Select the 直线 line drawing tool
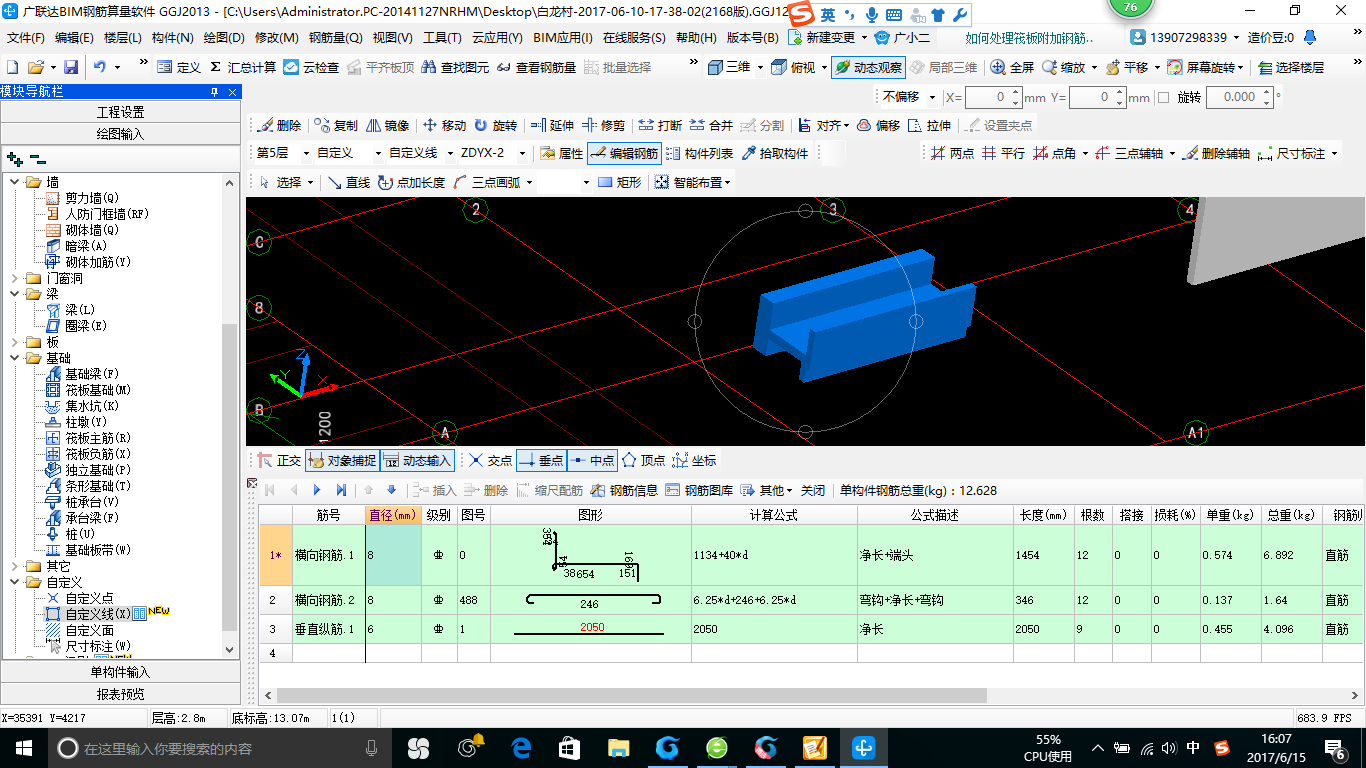This screenshot has height=768, width=1366. point(348,182)
